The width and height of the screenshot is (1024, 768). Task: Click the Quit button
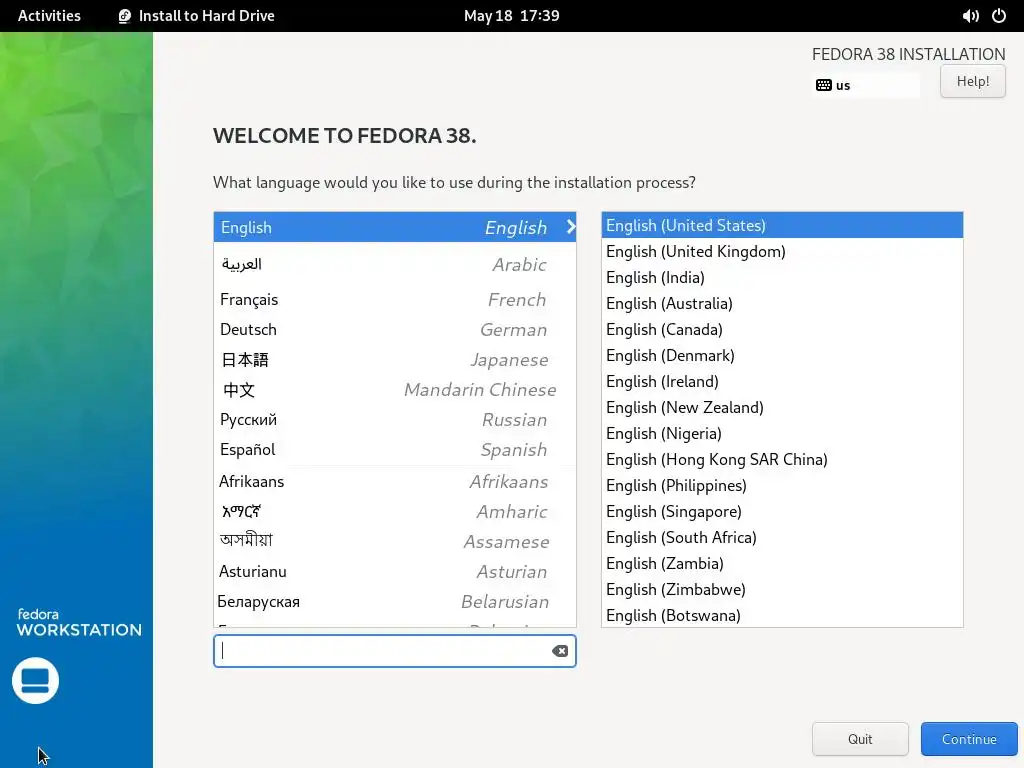pos(860,739)
